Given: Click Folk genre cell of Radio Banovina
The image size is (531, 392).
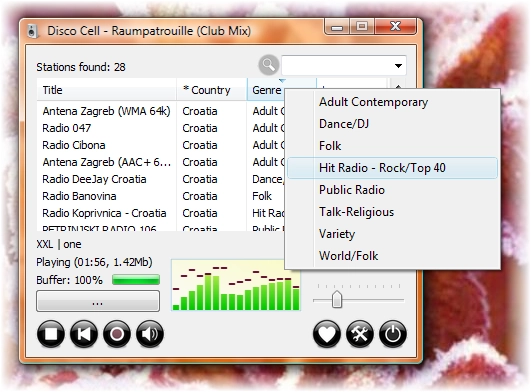Looking at the screenshot, I should tap(262, 196).
